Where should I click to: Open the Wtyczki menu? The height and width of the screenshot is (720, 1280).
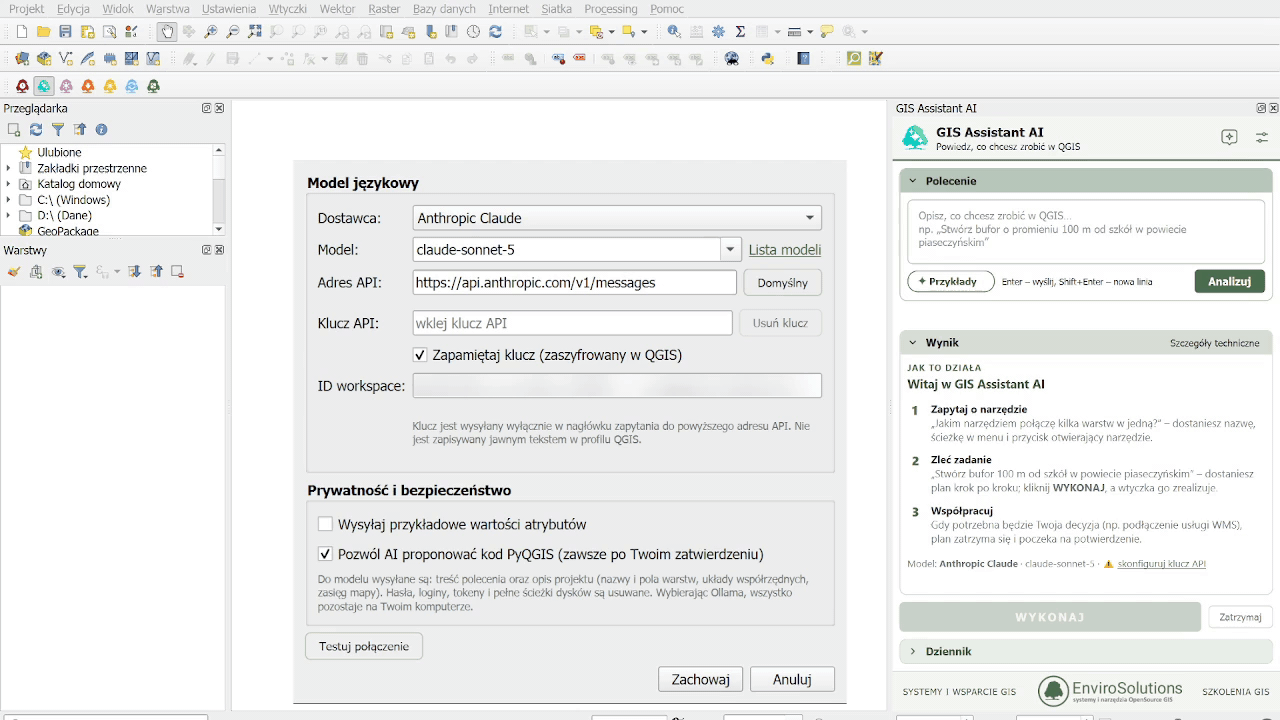pos(288,9)
